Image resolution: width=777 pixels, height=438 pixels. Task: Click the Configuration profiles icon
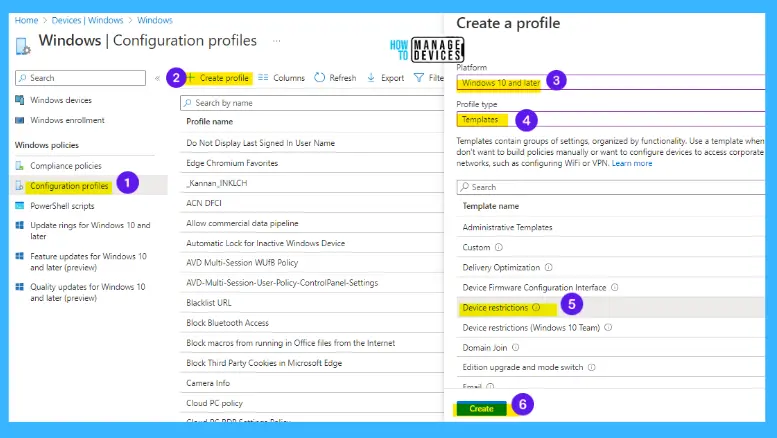(20, 186)
